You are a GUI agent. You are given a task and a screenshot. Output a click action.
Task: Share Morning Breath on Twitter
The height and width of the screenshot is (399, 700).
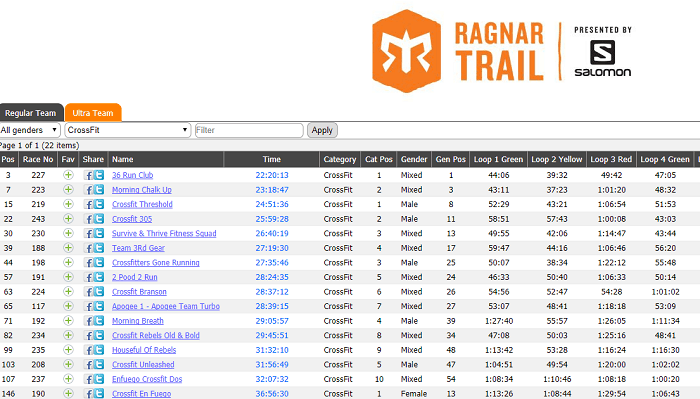pyautogui.click(x=99, y=321)
